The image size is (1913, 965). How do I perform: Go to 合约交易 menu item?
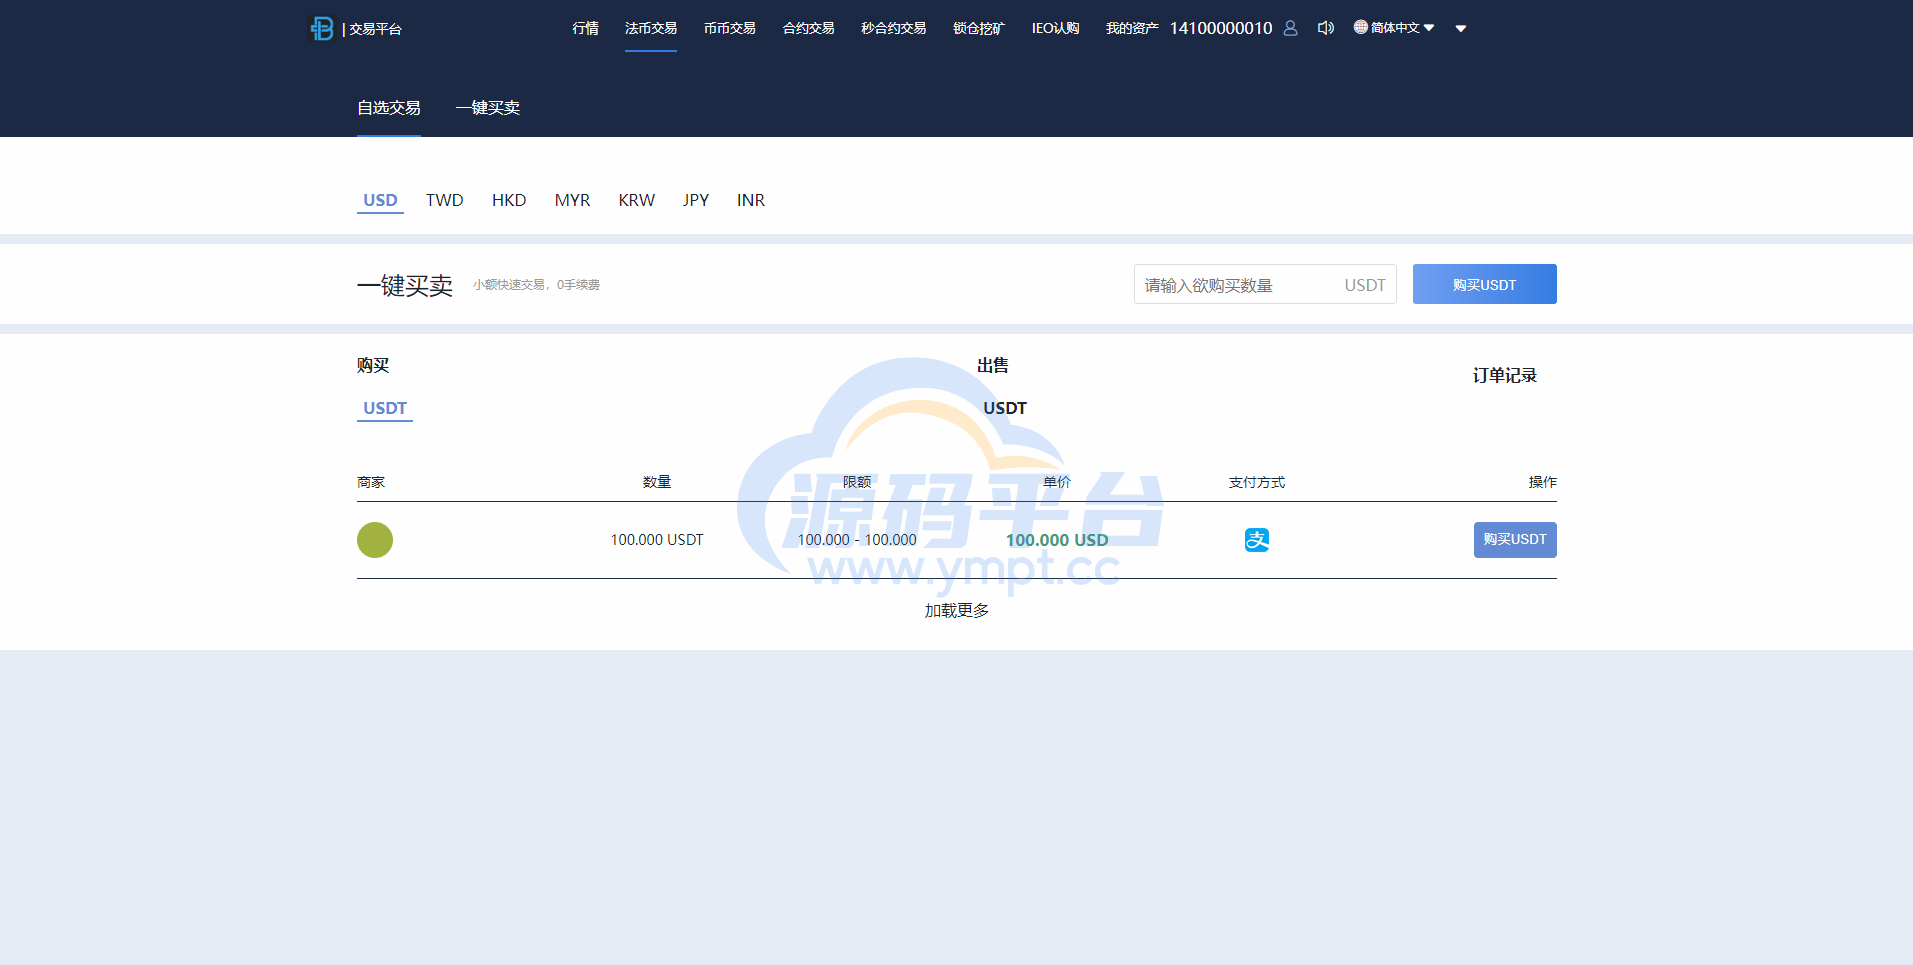[x=808, y=28]
